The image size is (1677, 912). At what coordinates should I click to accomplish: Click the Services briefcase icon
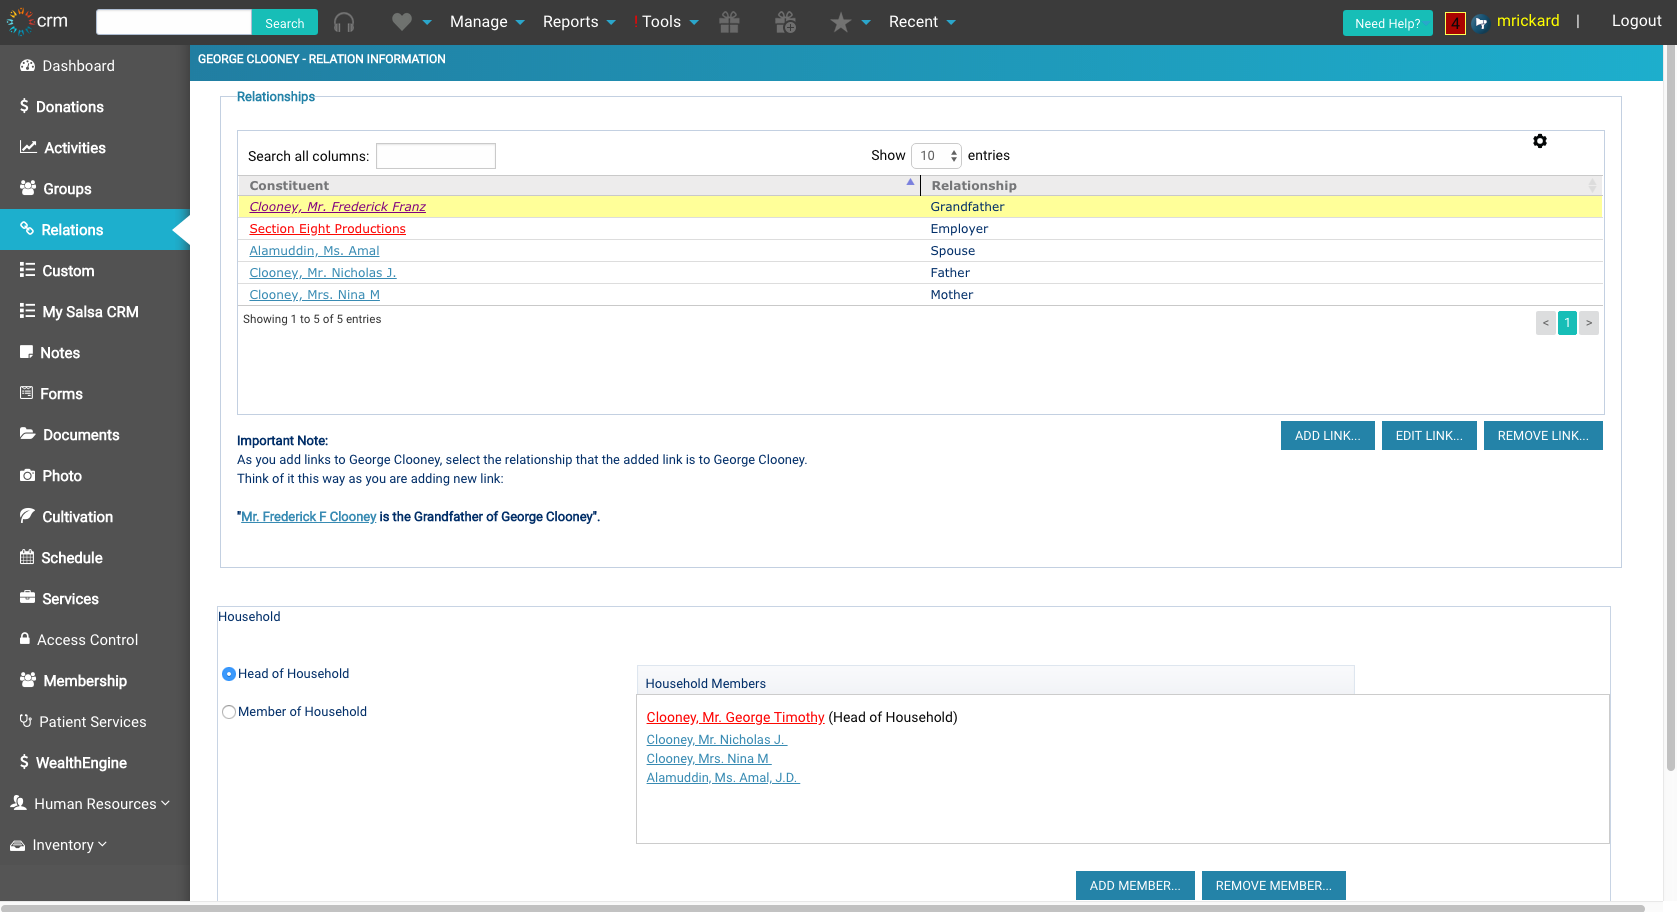click(x=28, y=598)
